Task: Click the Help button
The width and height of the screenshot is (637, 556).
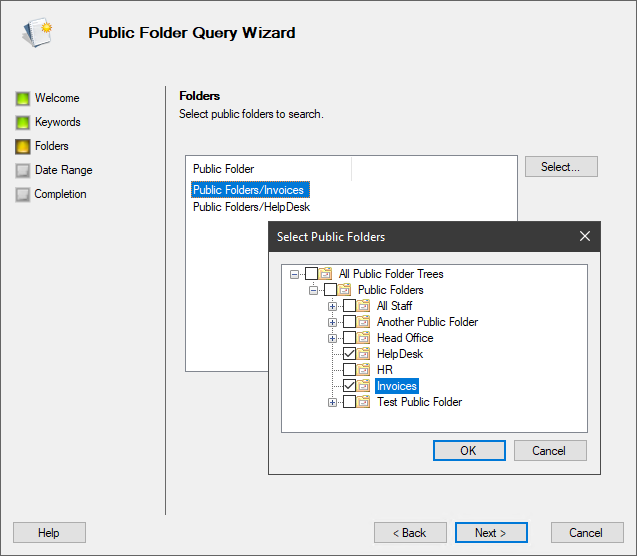Action: [x=49, y=532]
